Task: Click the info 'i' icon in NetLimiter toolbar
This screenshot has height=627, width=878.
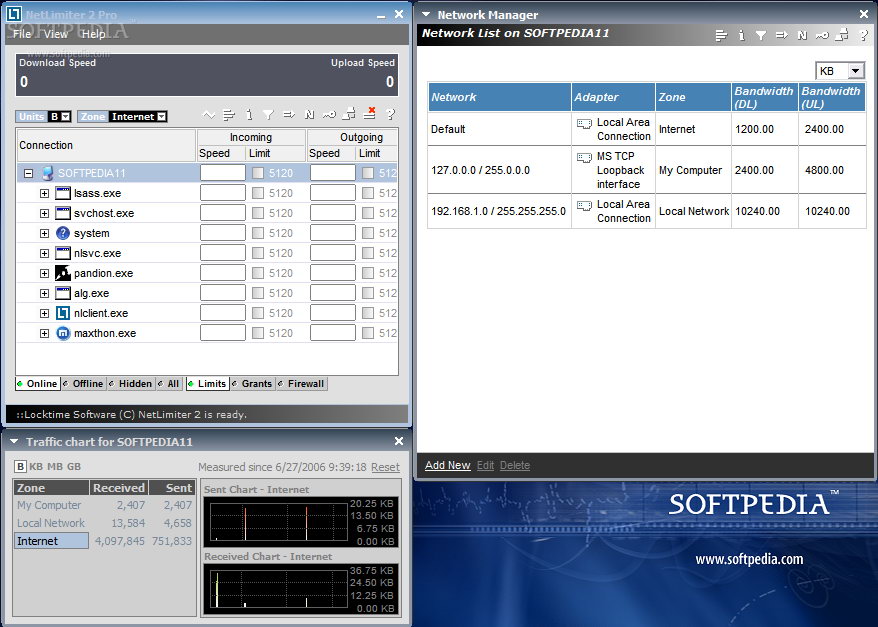Action: tap(249, 115)
